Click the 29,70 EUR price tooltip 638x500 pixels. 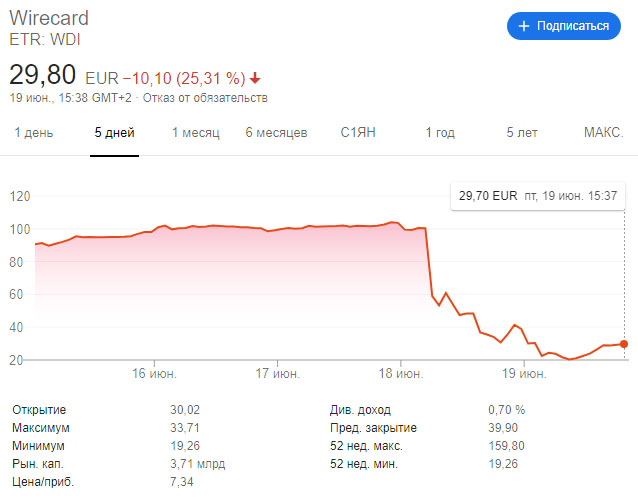(537, 196)
